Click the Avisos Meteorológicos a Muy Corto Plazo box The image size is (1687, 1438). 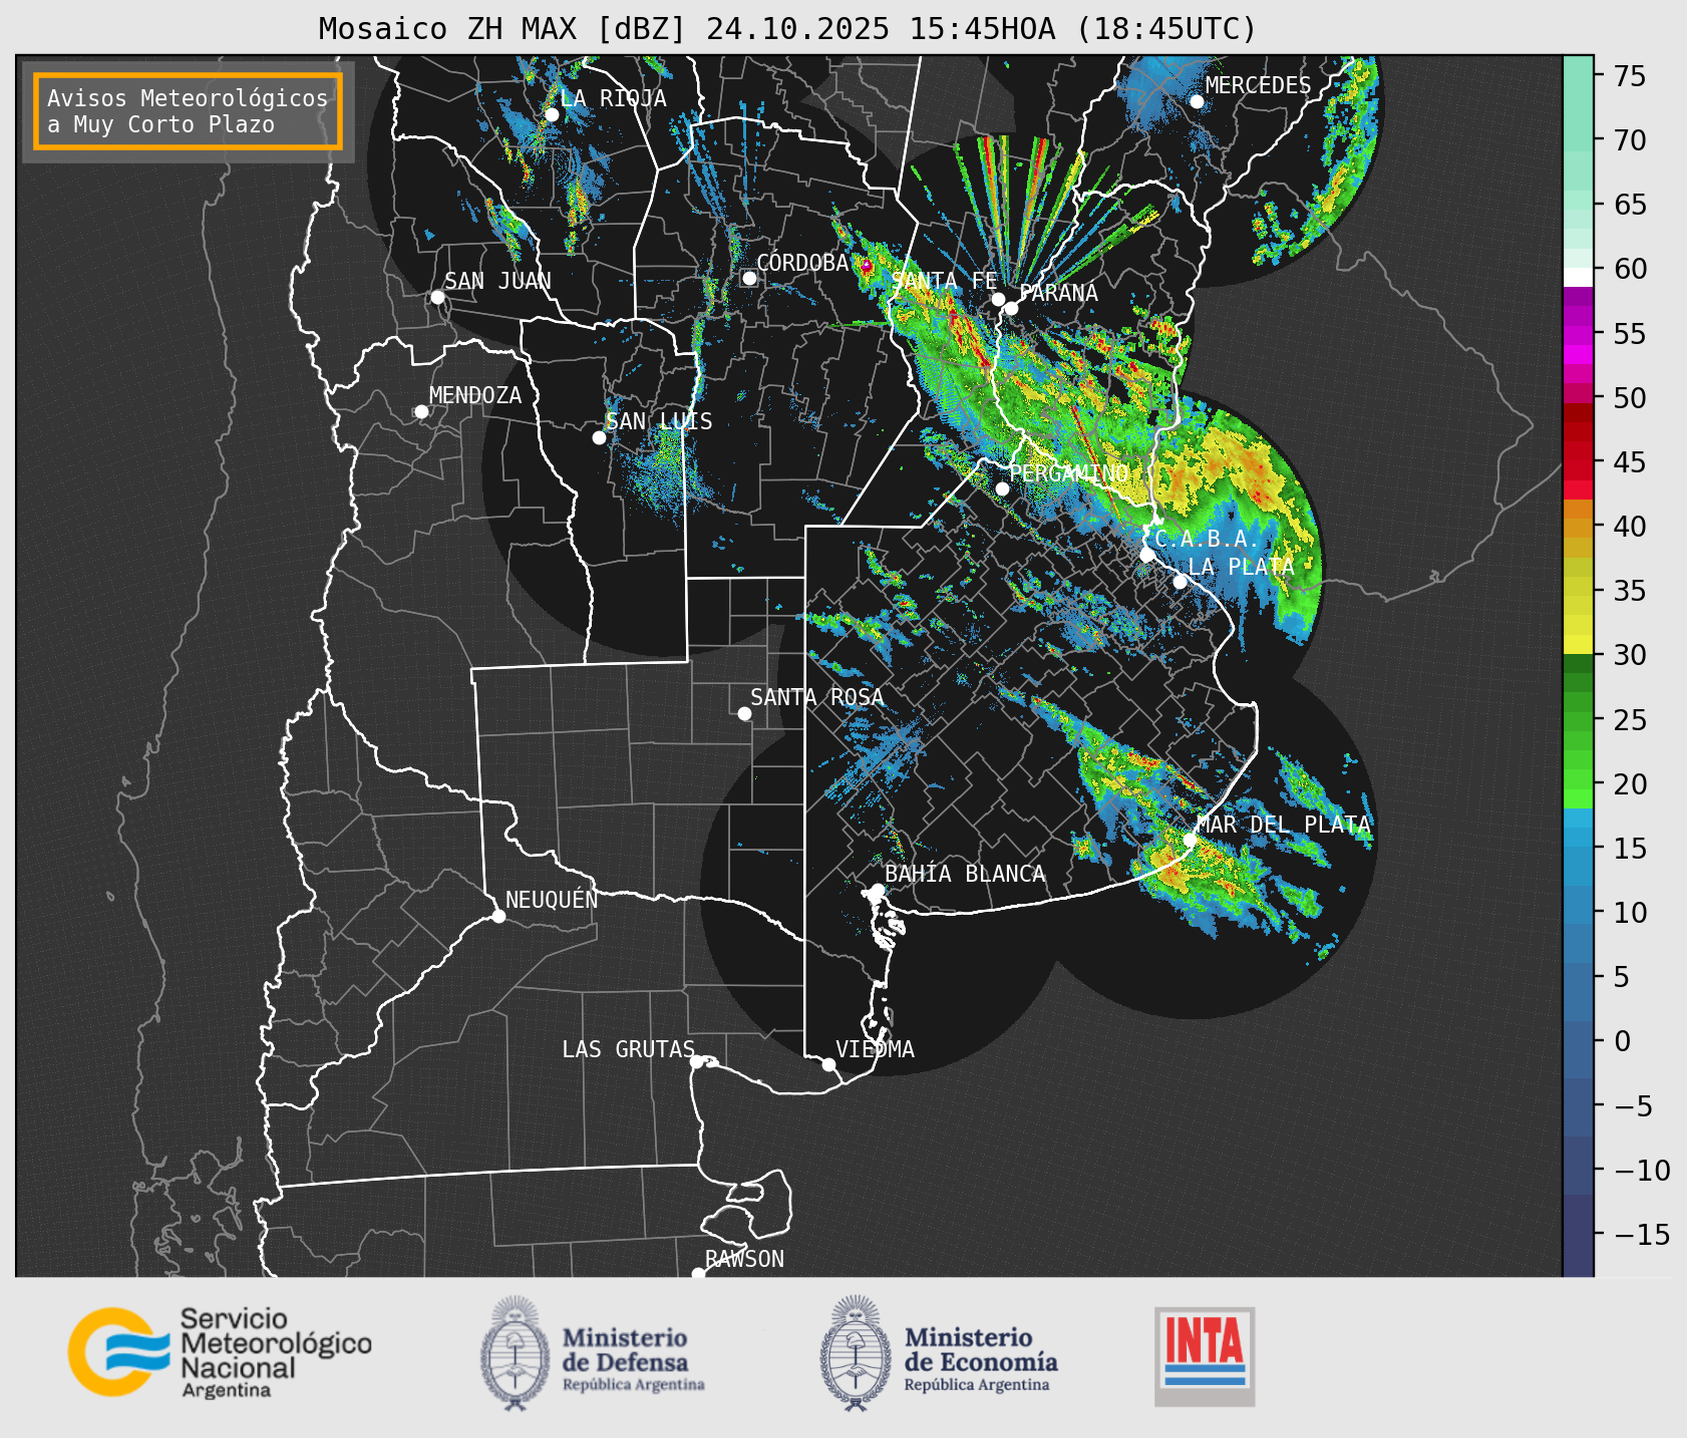pos(188,111)
